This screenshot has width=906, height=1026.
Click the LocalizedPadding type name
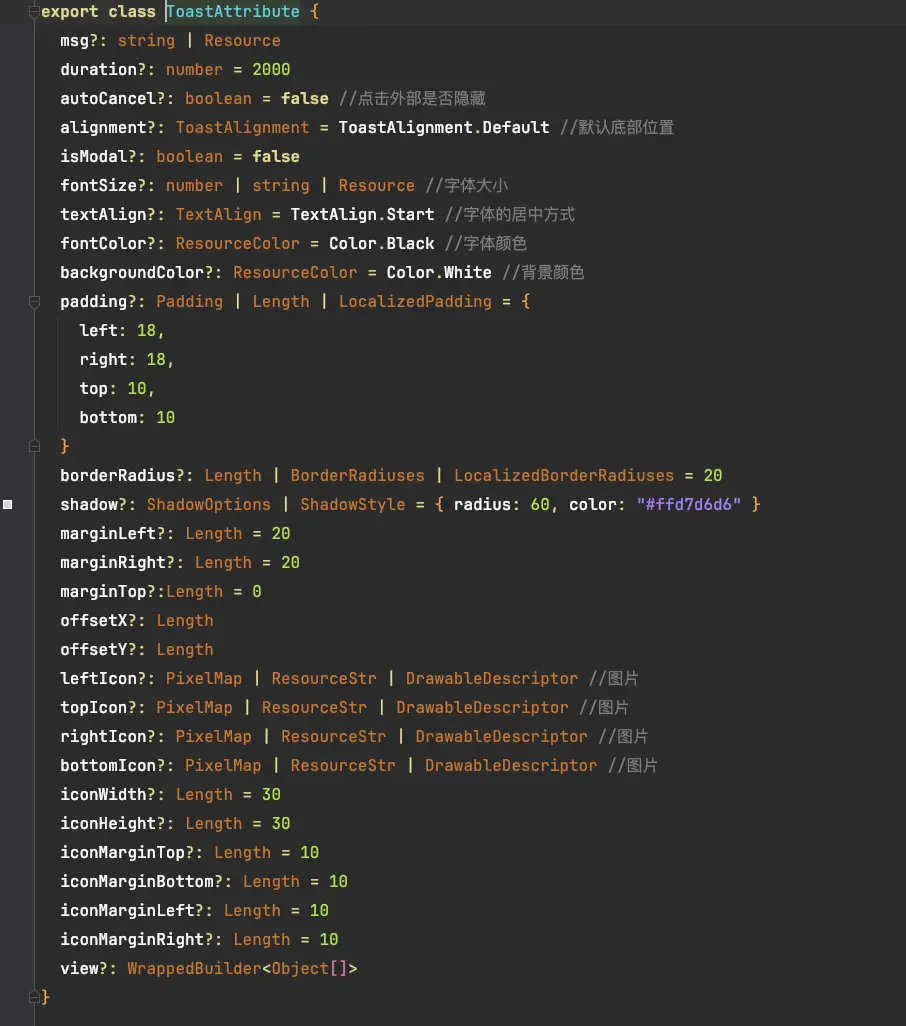pos(415,302)
